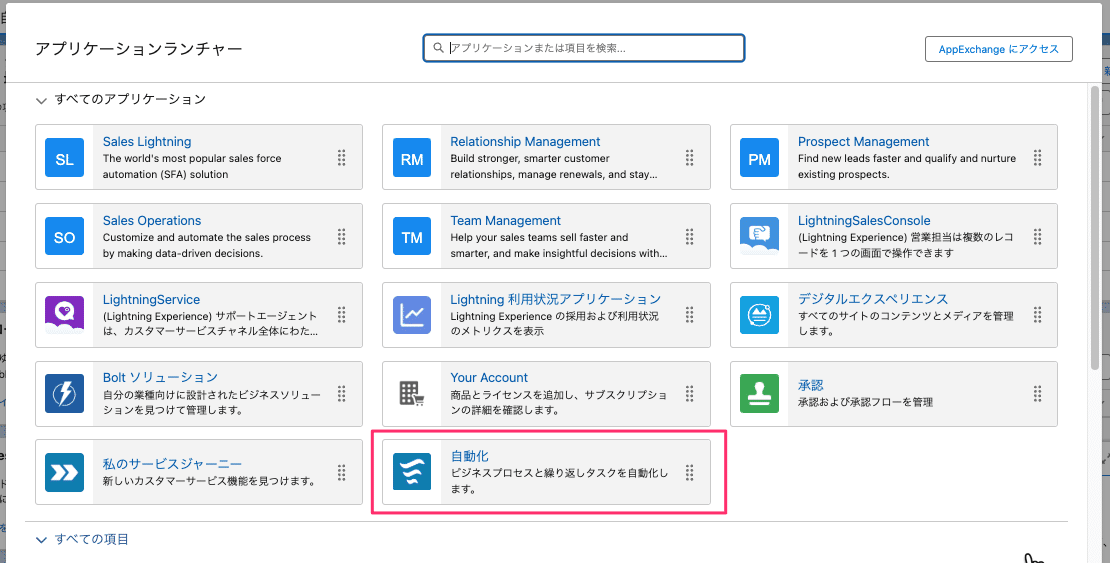Screen dimensions: 1110x563
Task: Open the Team Management link
Action: point(505,220)
